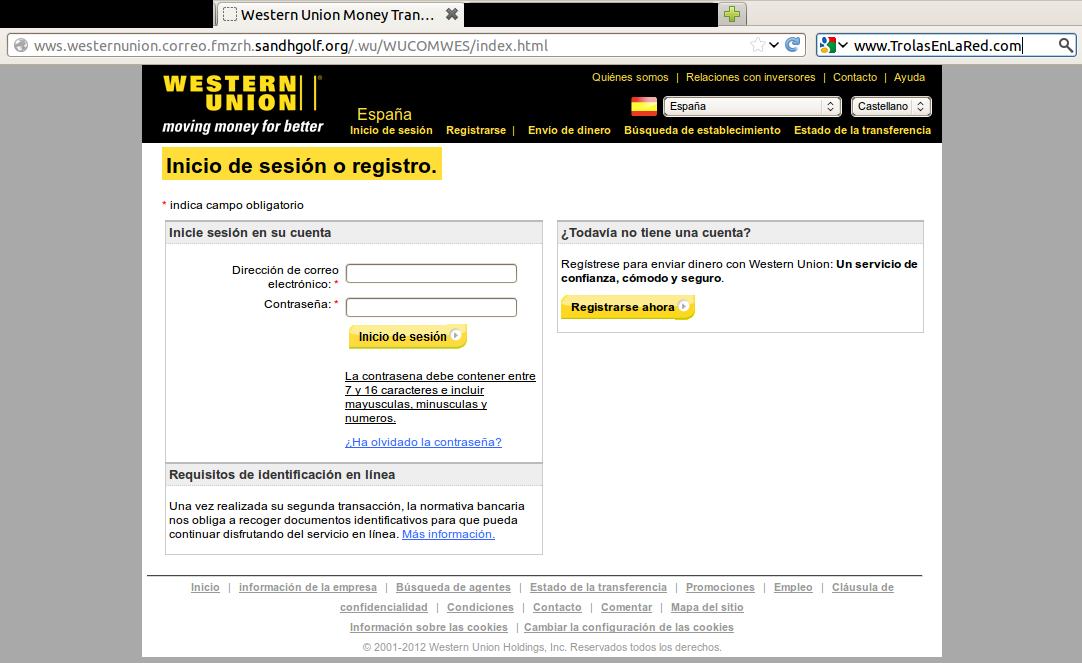This screenshot has width=1082, height=663.
Task: Click the search magnifier icon
Action: [x=1066, y=46]
